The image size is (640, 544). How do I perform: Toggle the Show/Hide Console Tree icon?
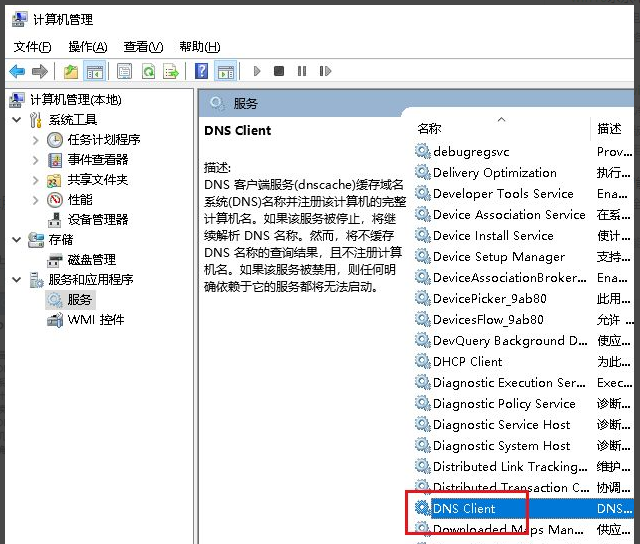tap(95, 71)
